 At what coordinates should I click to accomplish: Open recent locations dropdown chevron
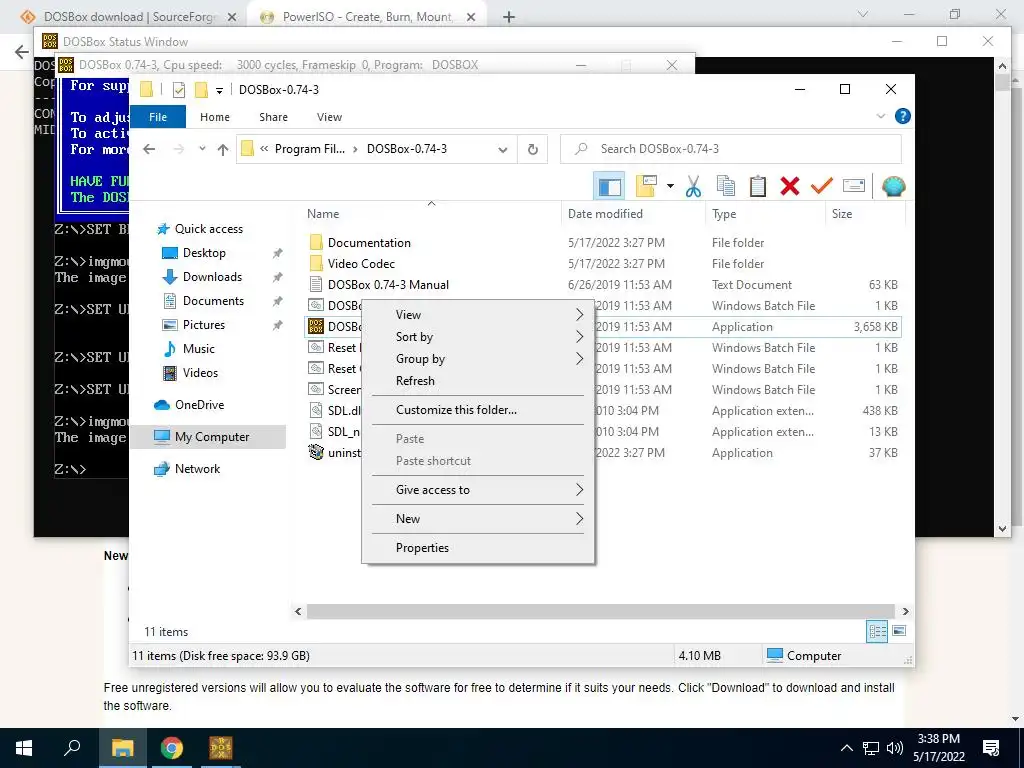click(202, 150)
